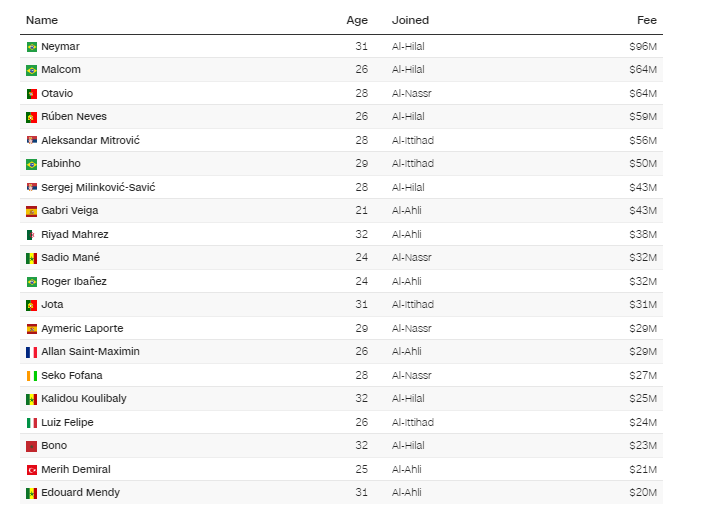Image resolution: width=713 pixels, height=518 pixels.
Task: Sort table by the Name column header
Action: (x=42, y=20)
